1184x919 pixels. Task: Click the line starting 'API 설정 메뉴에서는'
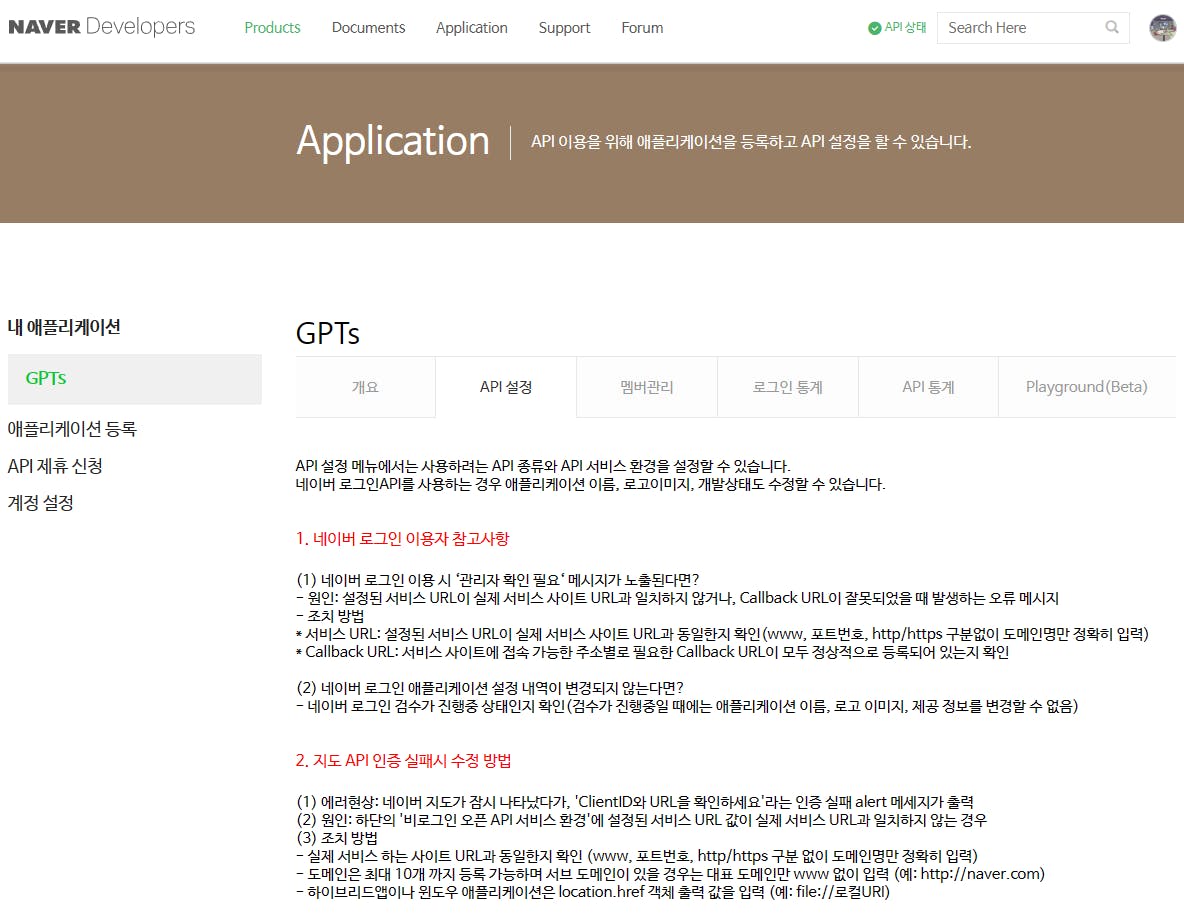(x=543, y=466)
